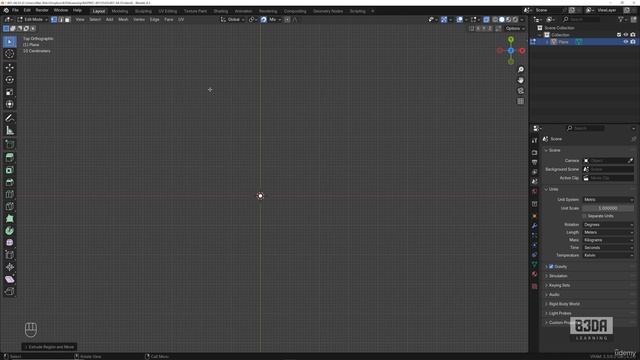Open the Length Meters dropdown
Screen dimensions: 640x360
click(608, 232)
